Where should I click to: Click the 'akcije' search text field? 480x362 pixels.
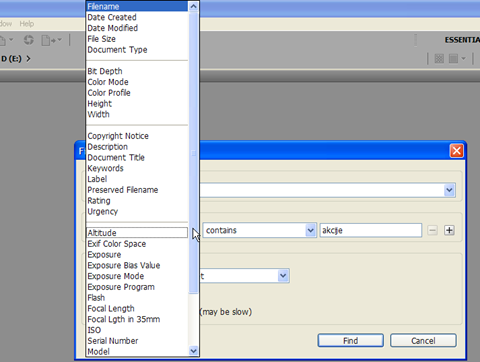pos(371,230)
